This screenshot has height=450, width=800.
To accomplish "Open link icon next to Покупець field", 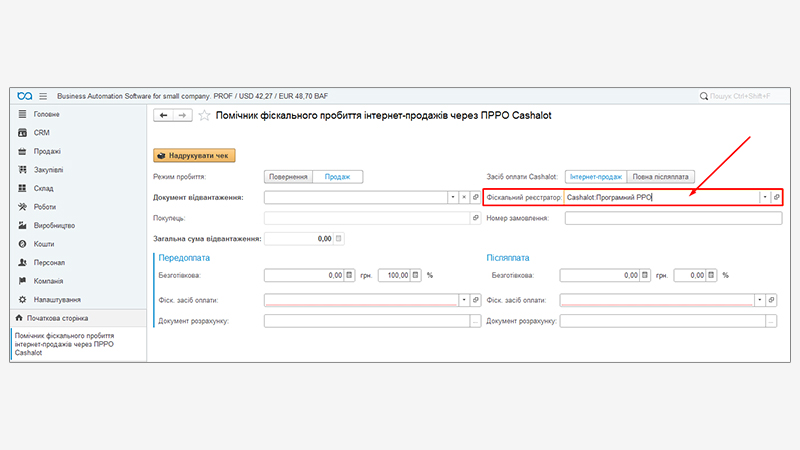I will (476, 218).
